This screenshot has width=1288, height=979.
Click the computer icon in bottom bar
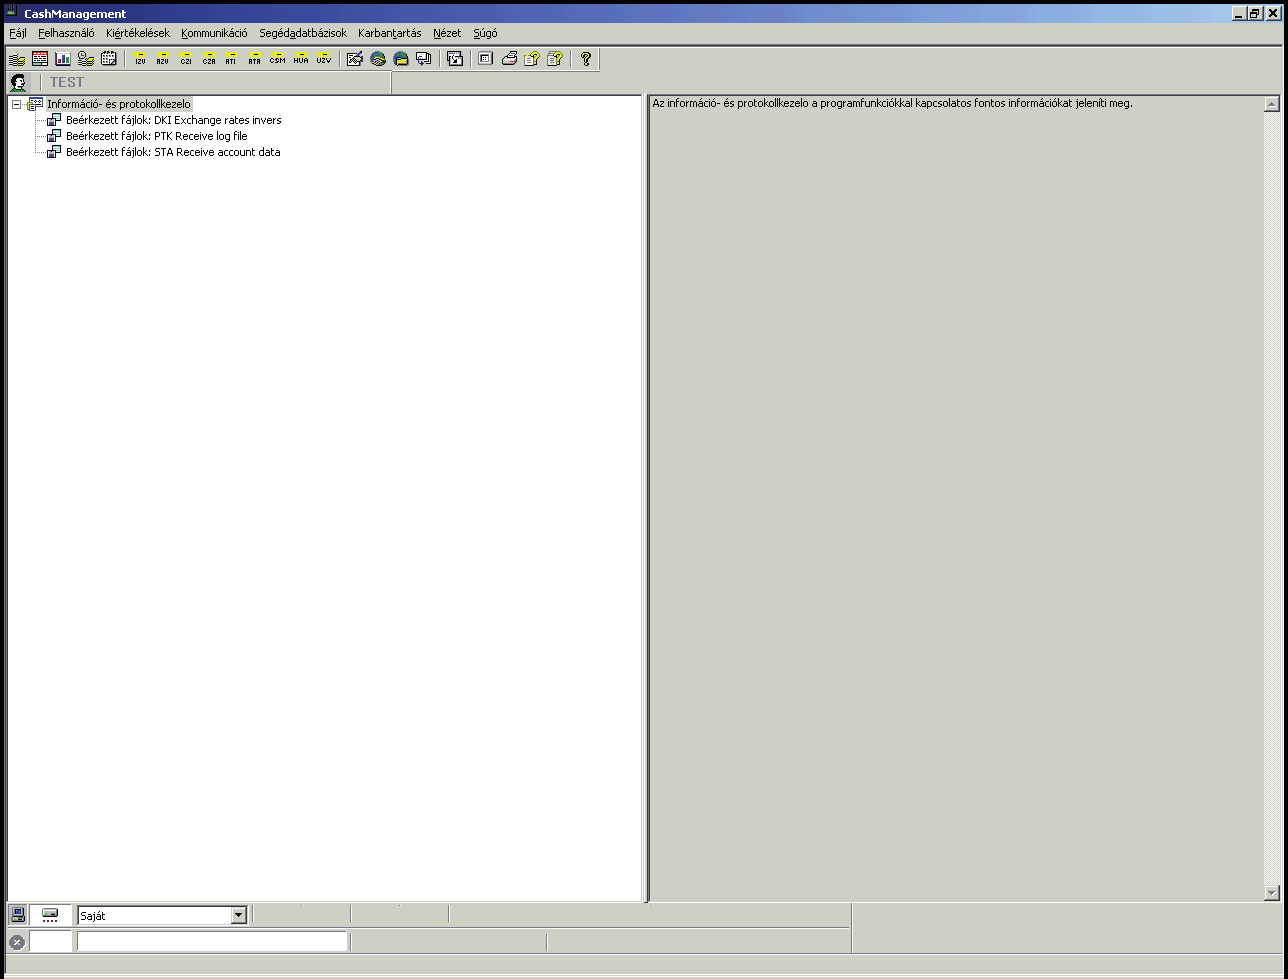17,914
